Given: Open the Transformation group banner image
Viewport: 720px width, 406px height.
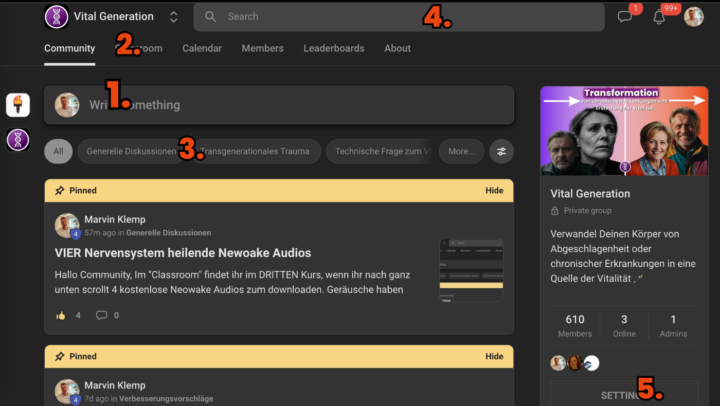Looking at the screenshot, I should pos(624,130).
